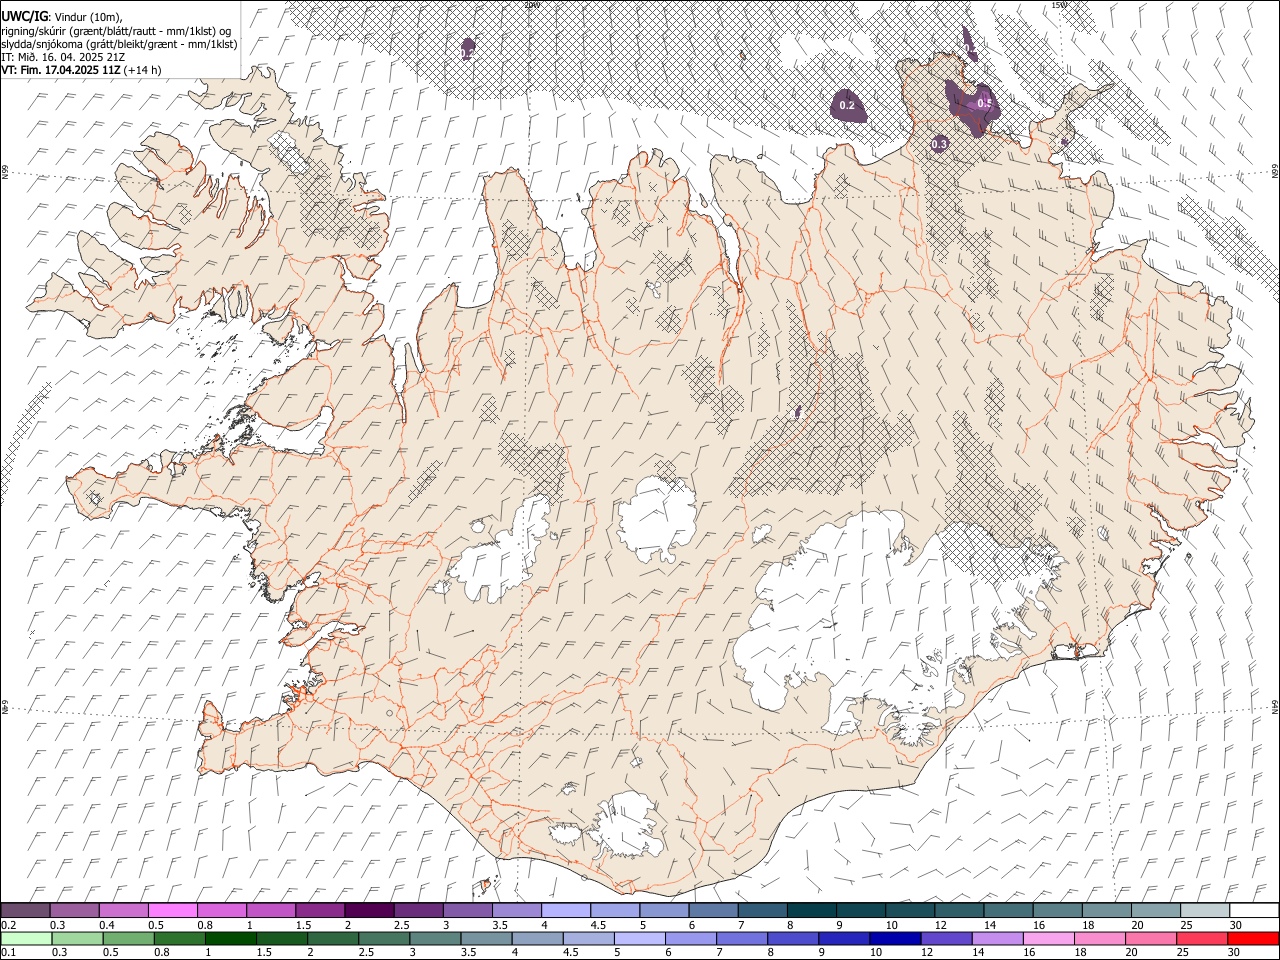This screenshot has width=1280, height=960.
Task: Select the bright red 30 rain swatch
Action: point(1253,939)
